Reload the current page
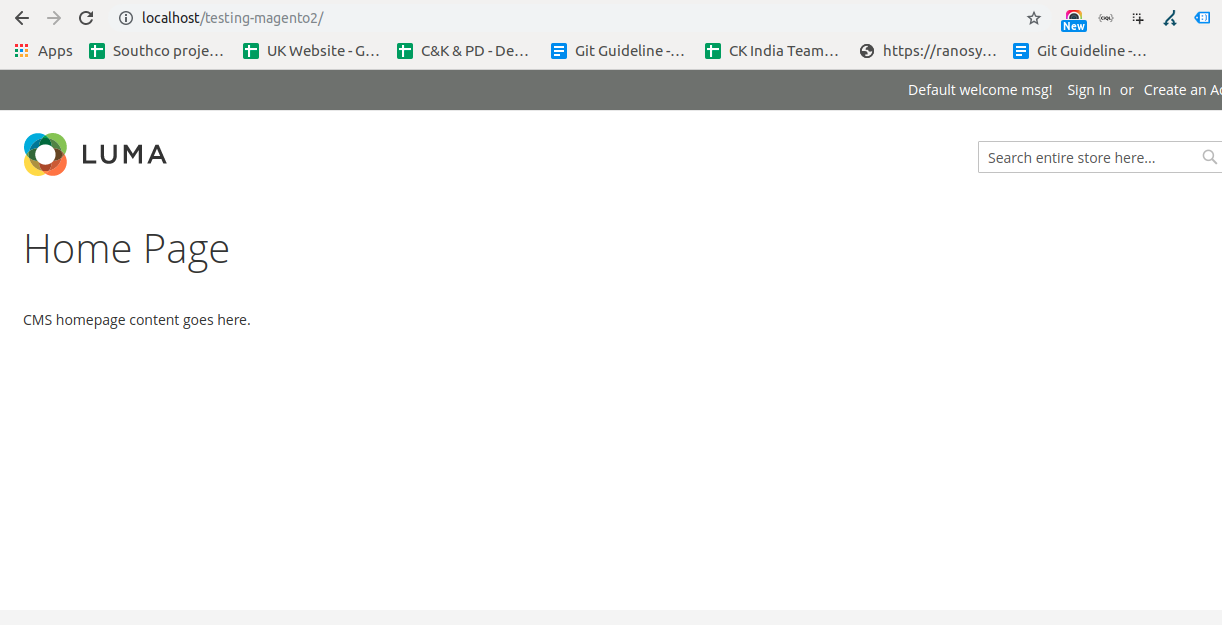 86,18
